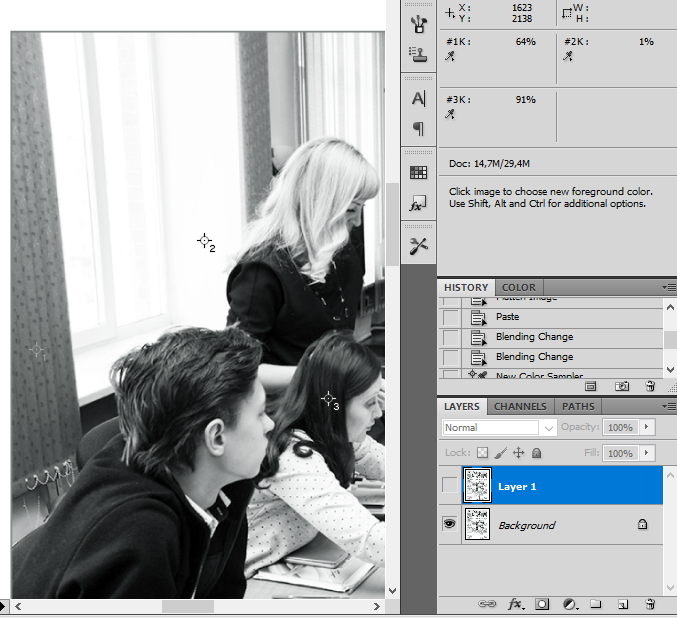
Task: Click canvas horizontal scroll right arrow
Action: tap(376, 606)
